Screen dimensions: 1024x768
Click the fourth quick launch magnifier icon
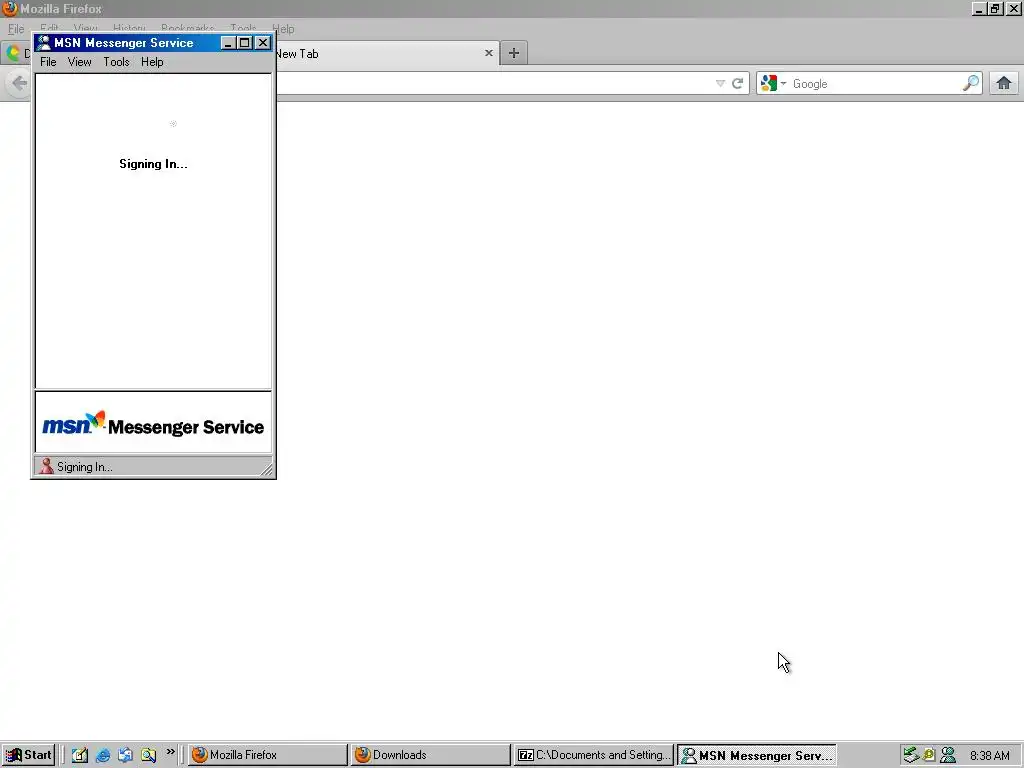[148, 755]
